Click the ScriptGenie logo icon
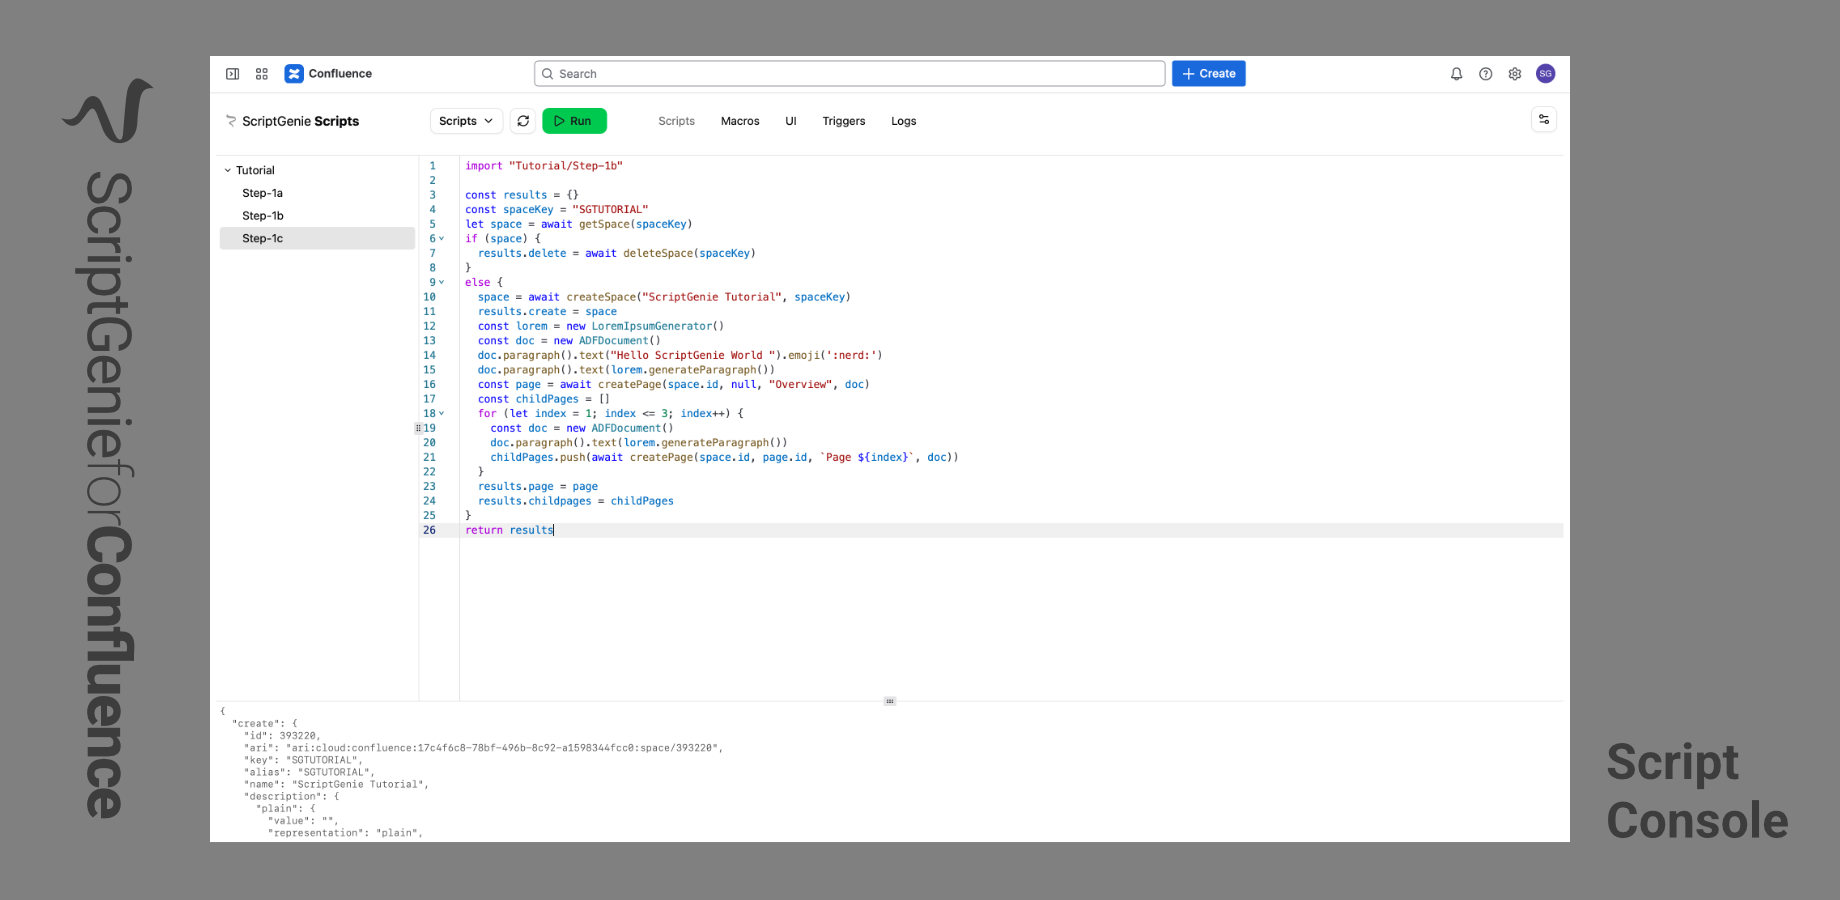1840x900 pixels. (231, 121)
